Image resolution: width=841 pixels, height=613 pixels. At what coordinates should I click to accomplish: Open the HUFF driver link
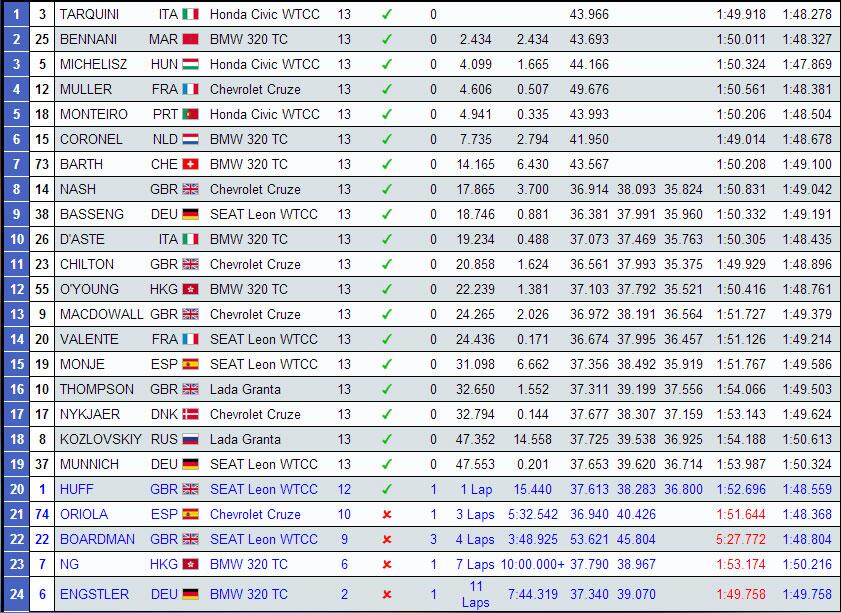(x=77, y=489)
